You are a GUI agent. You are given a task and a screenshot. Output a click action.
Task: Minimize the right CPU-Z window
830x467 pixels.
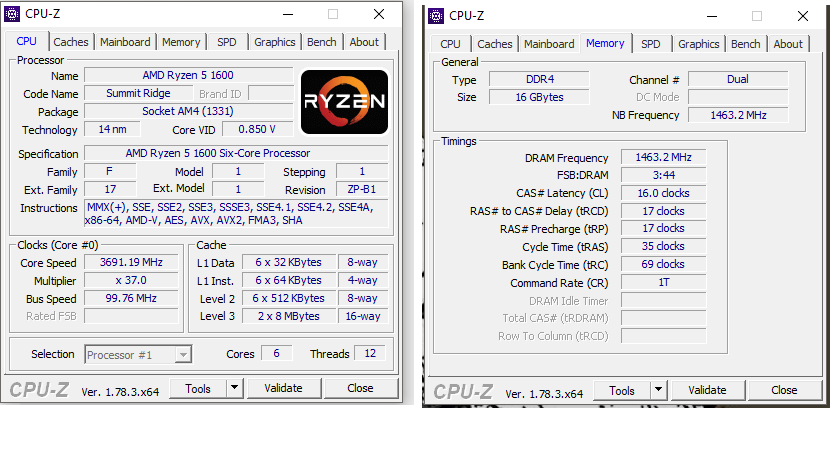coord(712,16)
